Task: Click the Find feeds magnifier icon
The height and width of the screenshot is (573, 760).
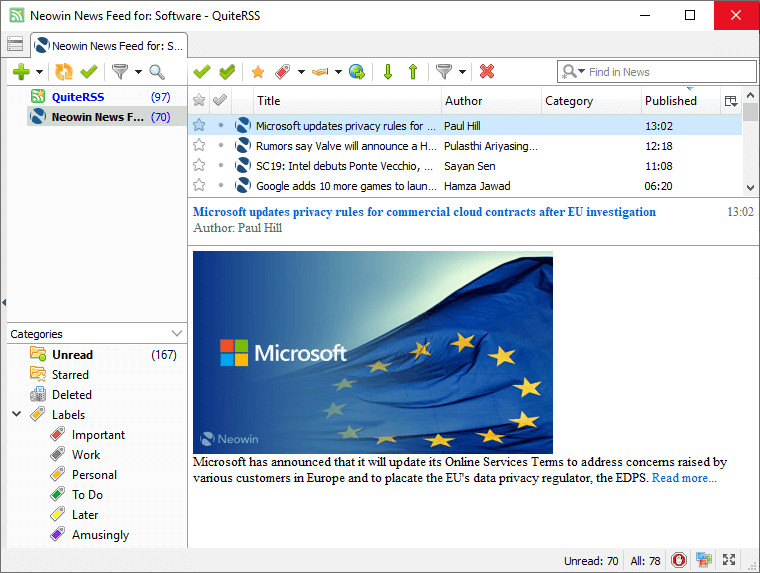Action: pos(157,72)
